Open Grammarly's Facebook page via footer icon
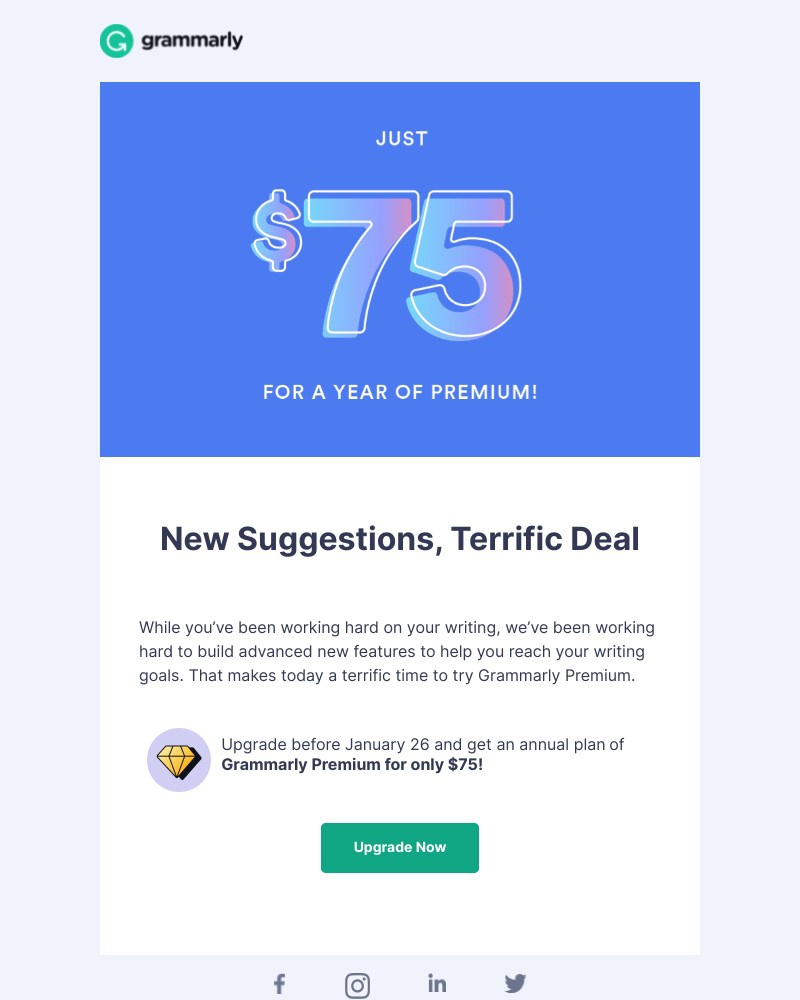800x1000 pixels. (x=279, y=983)
